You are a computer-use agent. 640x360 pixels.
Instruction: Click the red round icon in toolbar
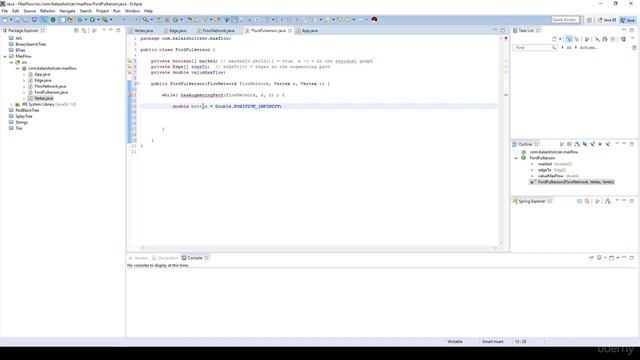pos(374,20)
